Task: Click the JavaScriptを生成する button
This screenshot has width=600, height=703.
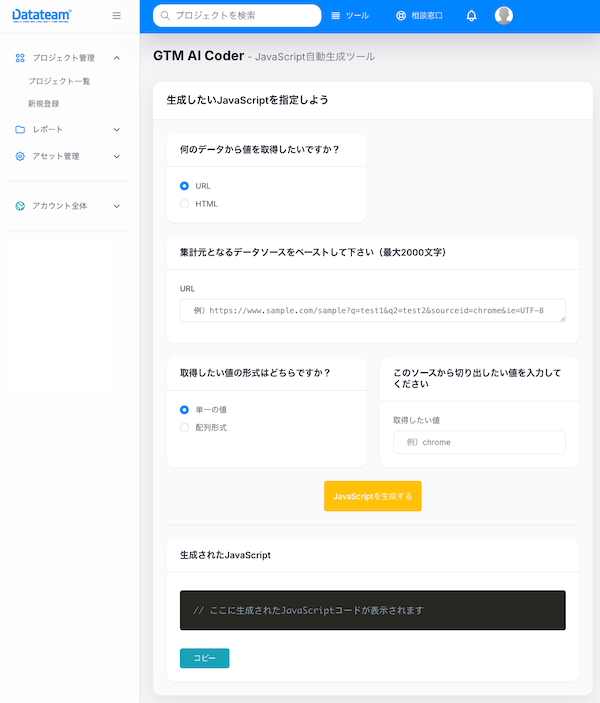Action: 373,496
